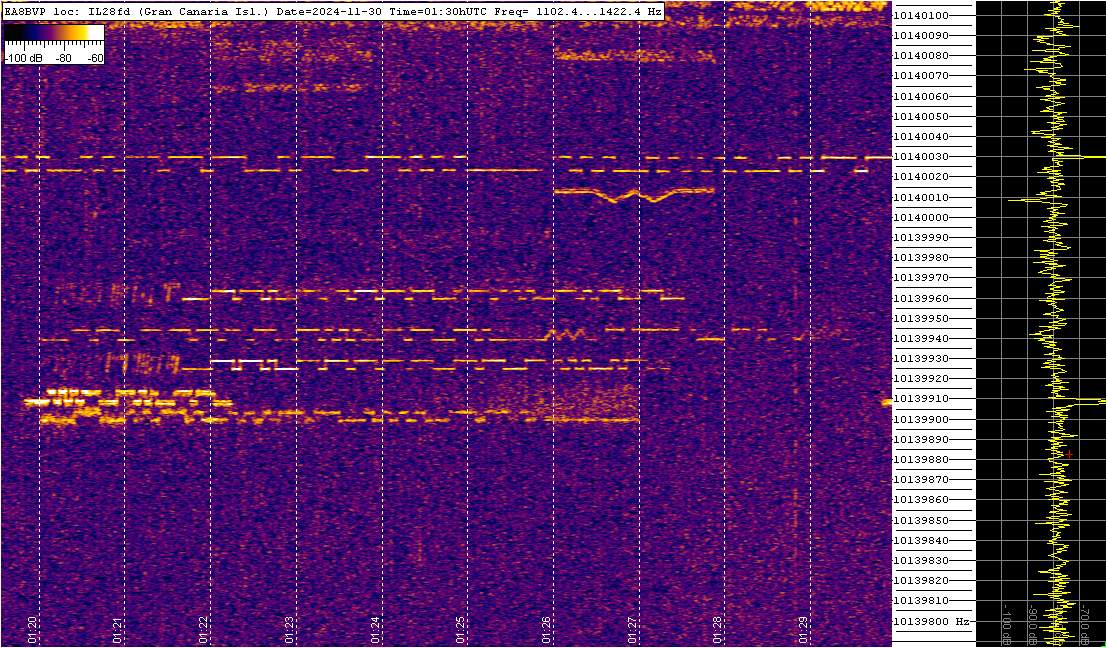Click the 10140050 frequency label

[x=921, y=116]
